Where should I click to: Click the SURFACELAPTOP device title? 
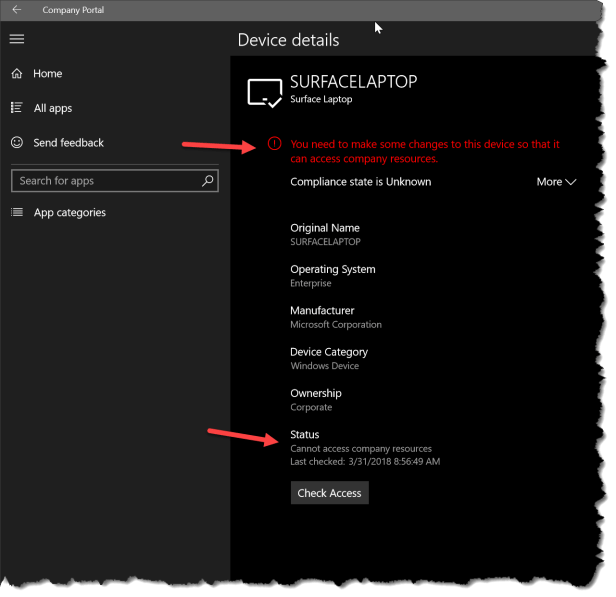(x=353, y=82)
